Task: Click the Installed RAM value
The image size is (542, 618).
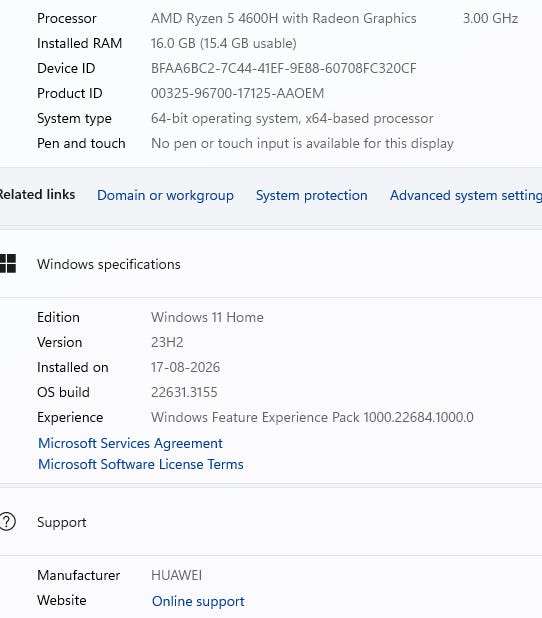Action: tap(224, 43)
